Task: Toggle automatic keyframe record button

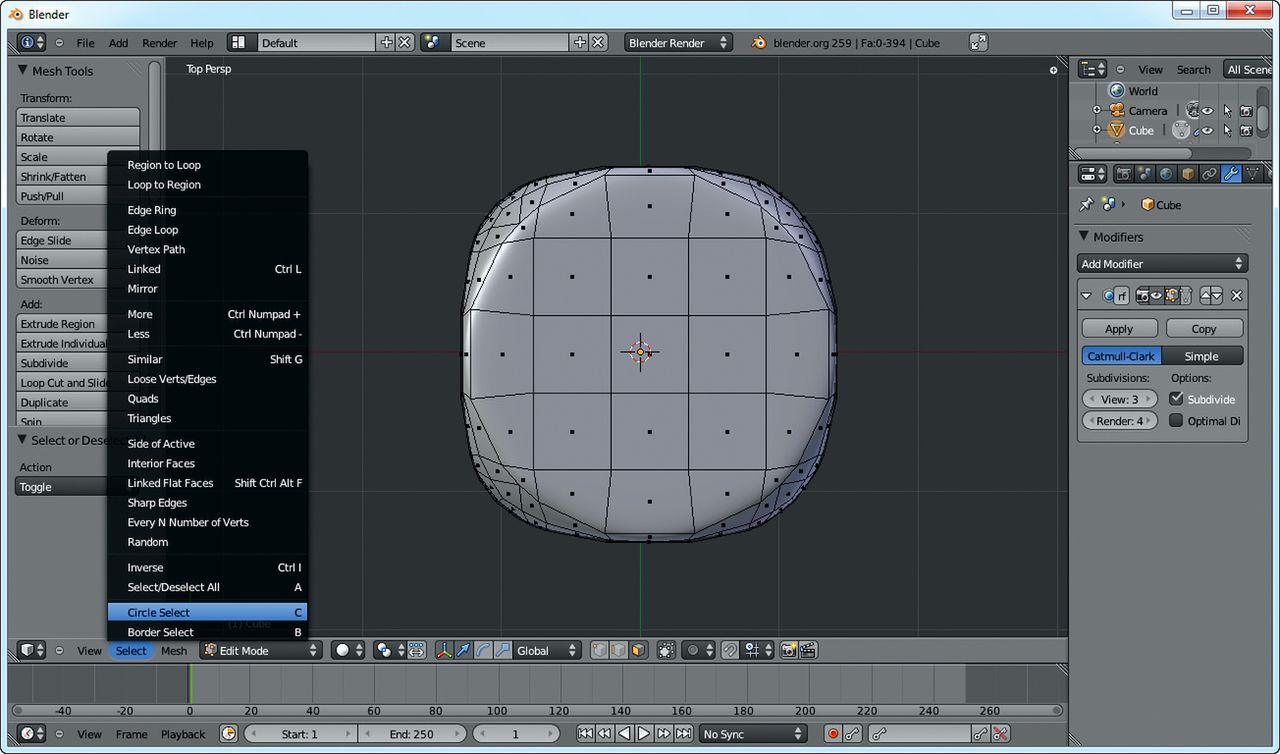Action: pos(834,734)
